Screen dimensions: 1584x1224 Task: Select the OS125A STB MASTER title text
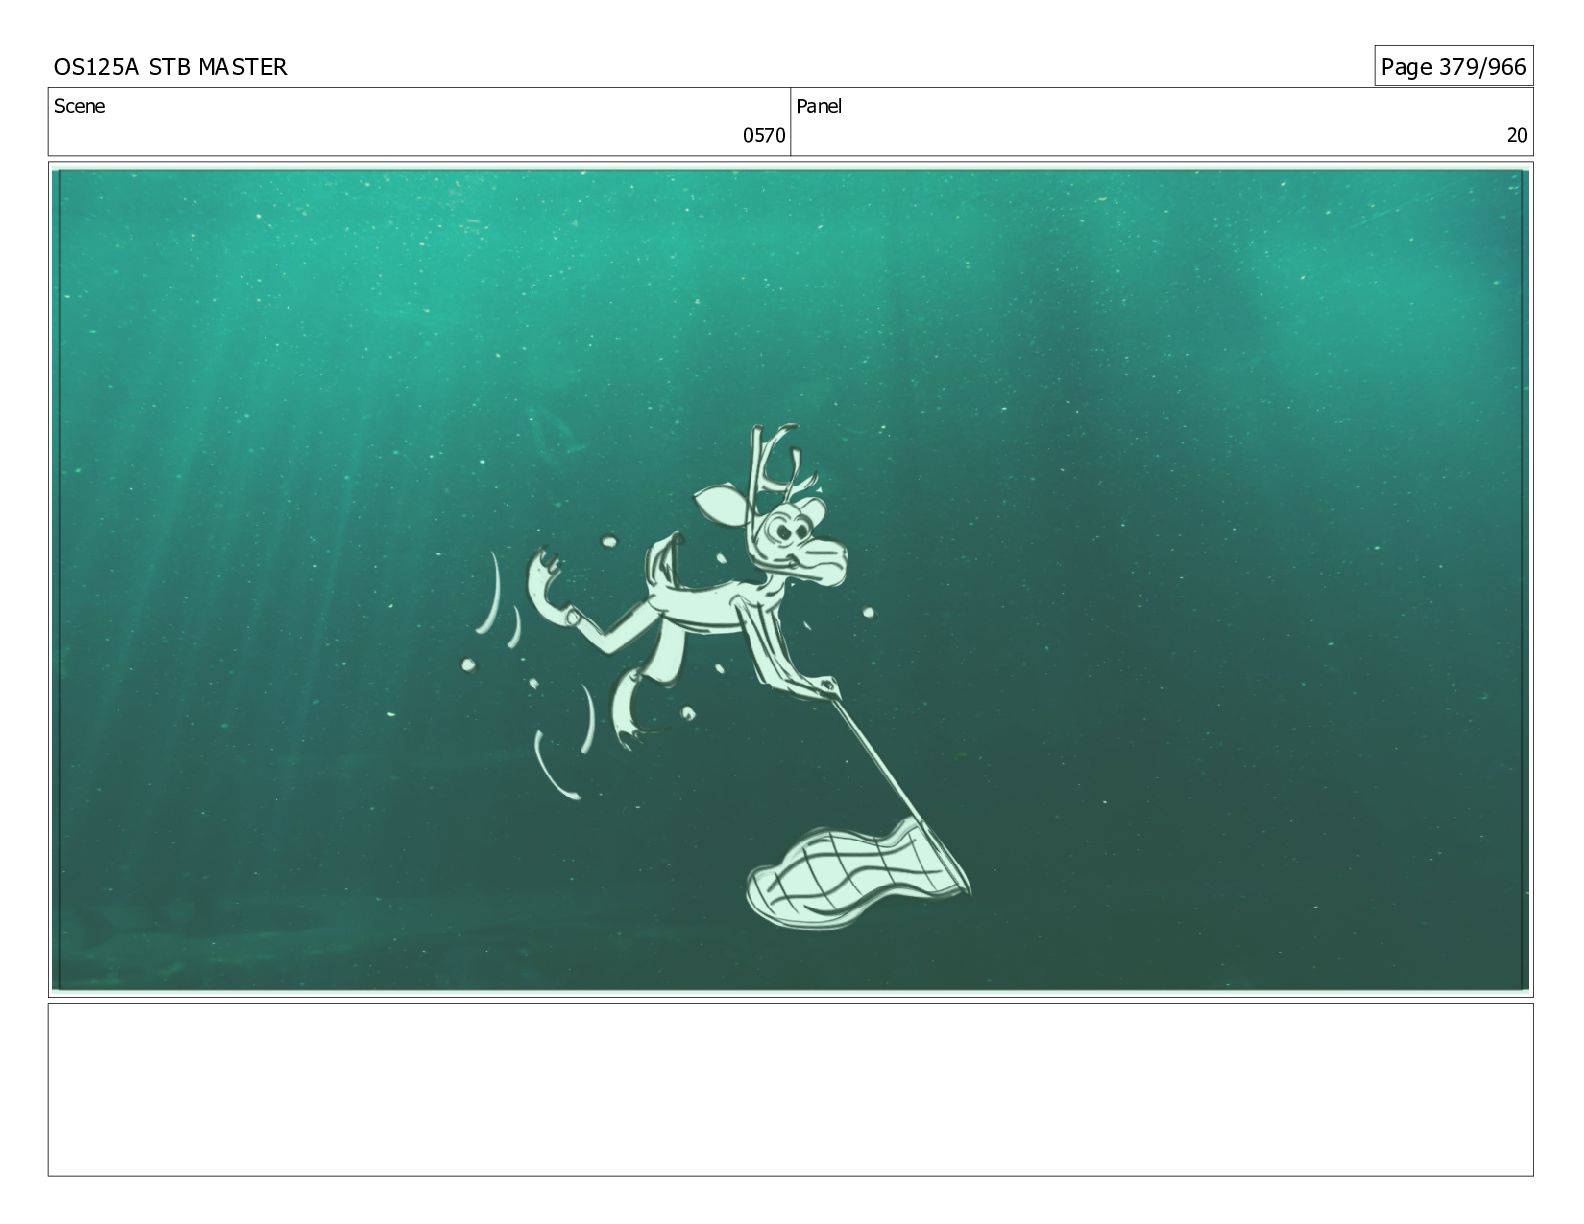click(x=171, y=67)
